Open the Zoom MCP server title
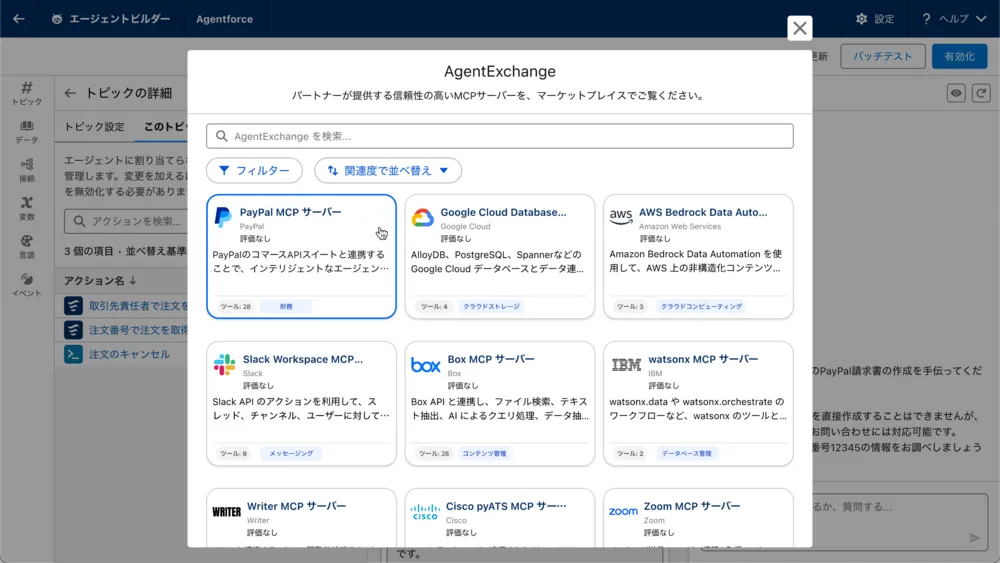 point(692,506)
